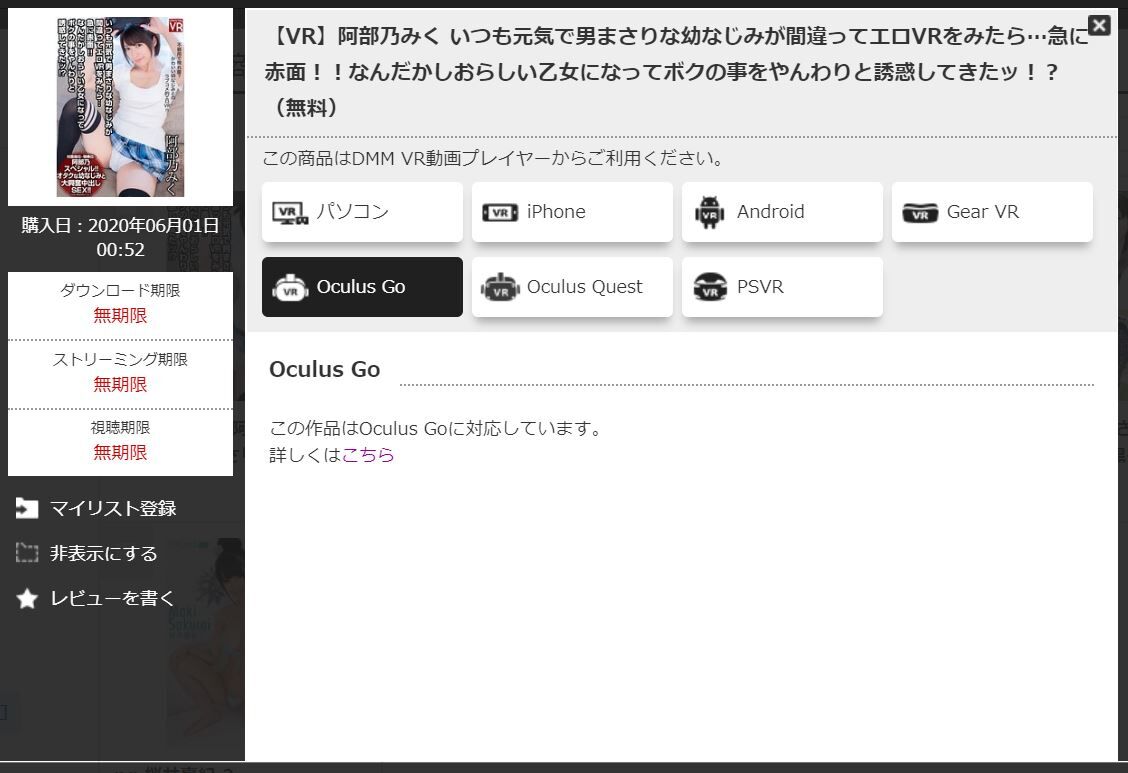Screen dimensions: 1128x773
Task: Click the ダウンロード期限 label
Action: pyautogui.click(x=120, y=291)
